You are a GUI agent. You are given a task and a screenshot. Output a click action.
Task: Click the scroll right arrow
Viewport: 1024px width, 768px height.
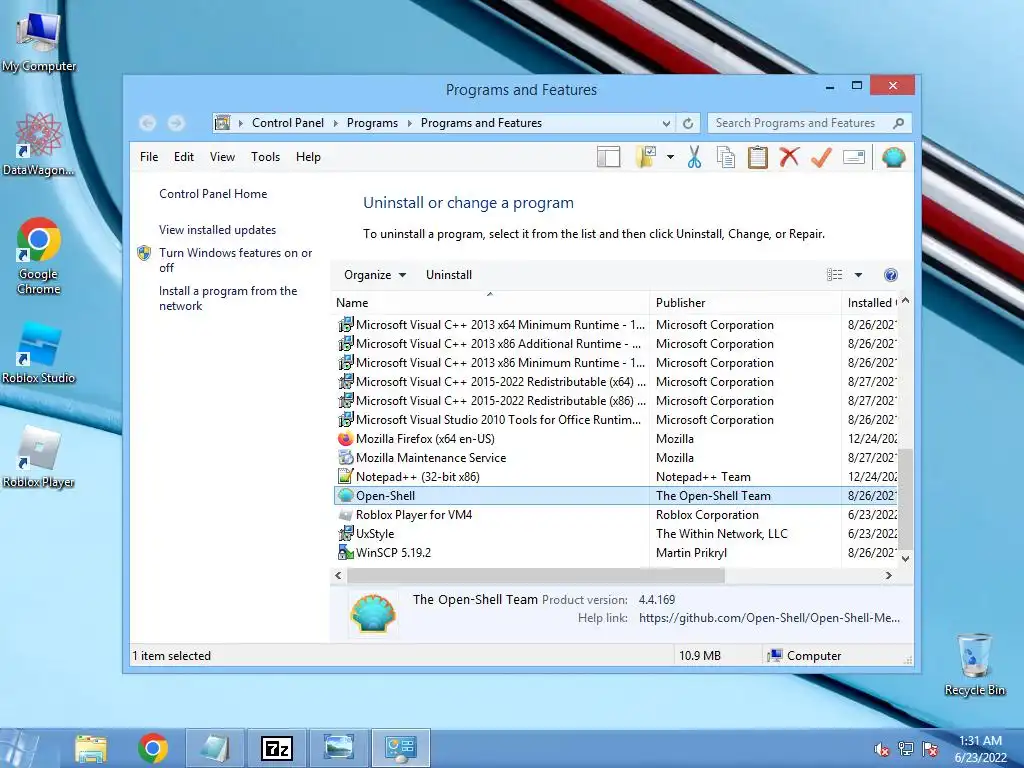pos(888,575)
